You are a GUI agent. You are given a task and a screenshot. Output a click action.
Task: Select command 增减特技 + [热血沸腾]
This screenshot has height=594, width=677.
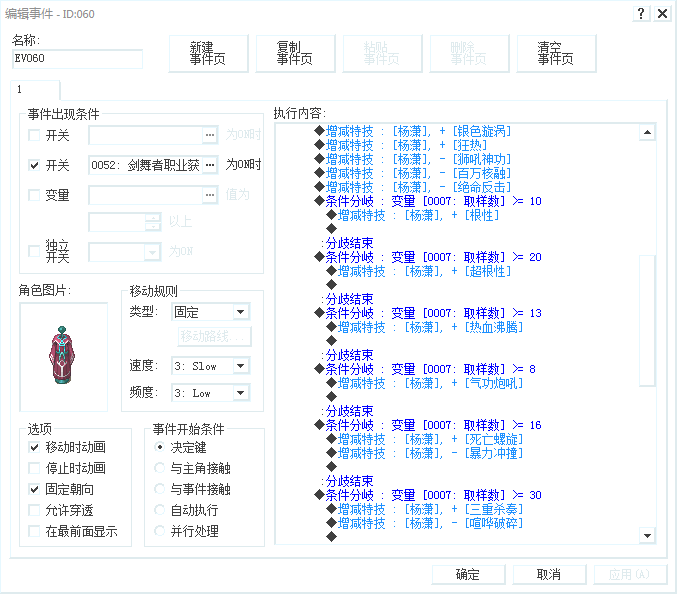[425, 327]
